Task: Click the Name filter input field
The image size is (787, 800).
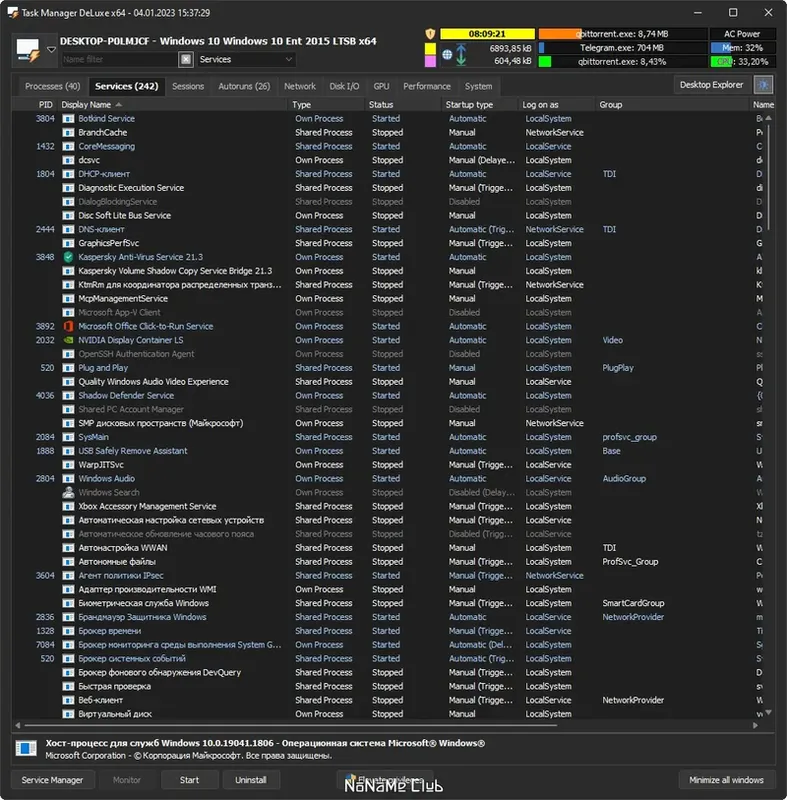Action: point(119,60)
